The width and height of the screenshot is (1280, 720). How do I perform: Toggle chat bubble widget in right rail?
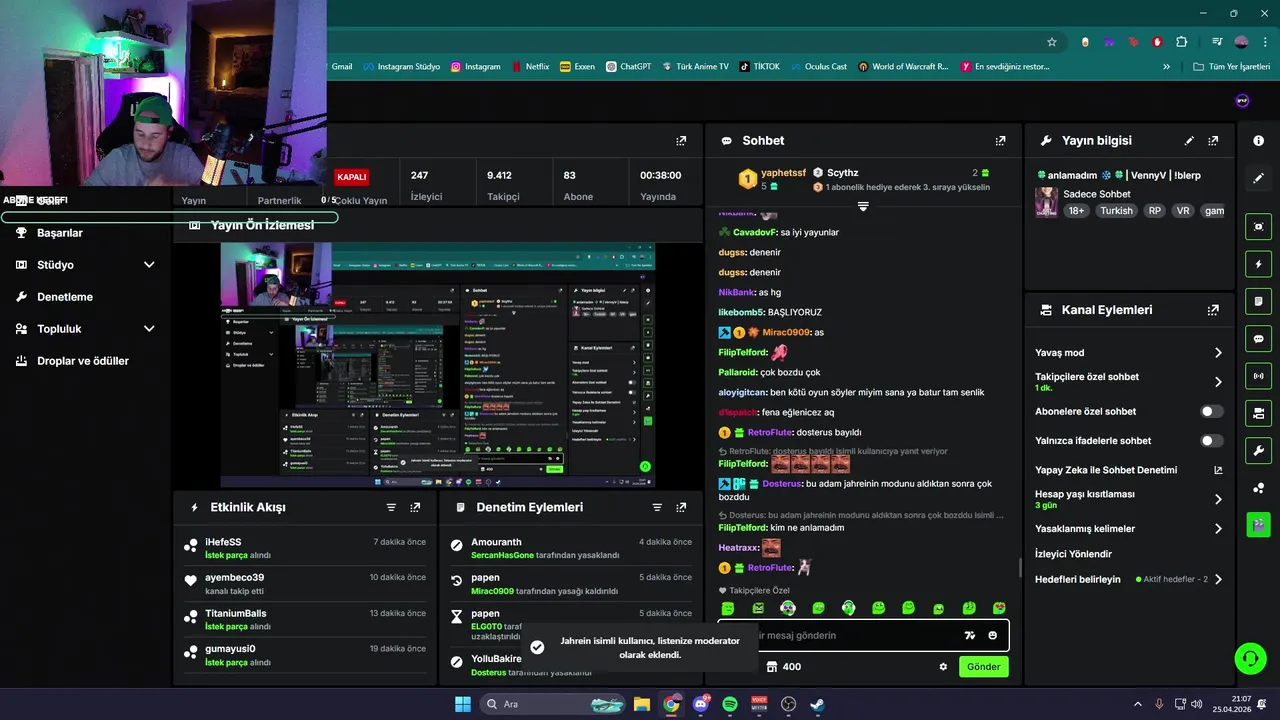[1258, 338]
